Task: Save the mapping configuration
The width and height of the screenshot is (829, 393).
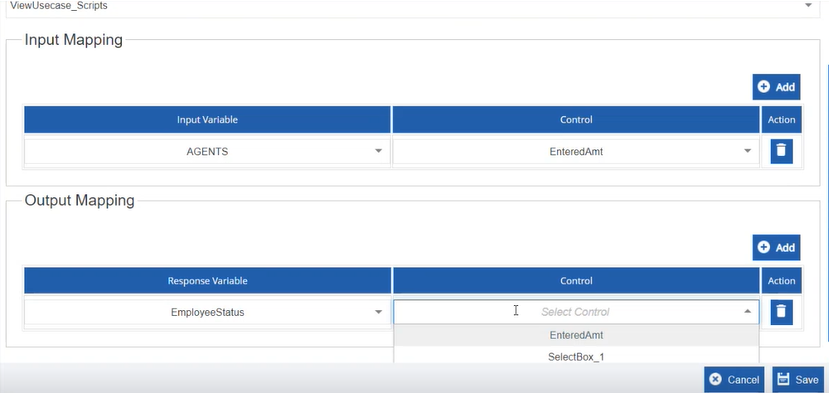Action: click(x=798, y=380)
